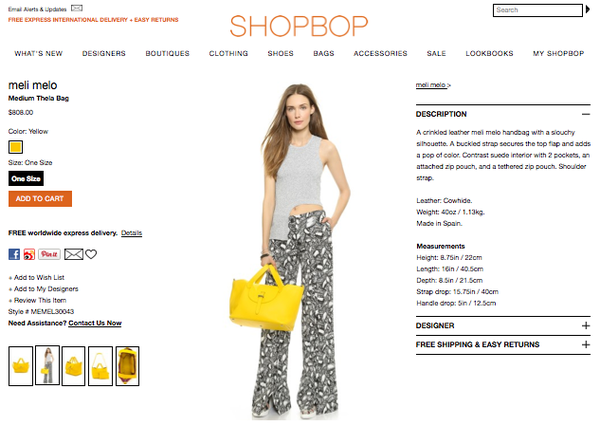This screenshot has width=600, height=426.
Task: Collapse the Description section
Action: [x=585, y=114]
